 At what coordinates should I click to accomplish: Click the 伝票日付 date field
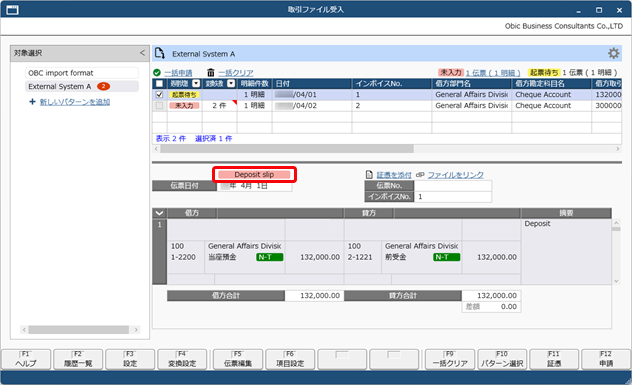pos(254,186)
